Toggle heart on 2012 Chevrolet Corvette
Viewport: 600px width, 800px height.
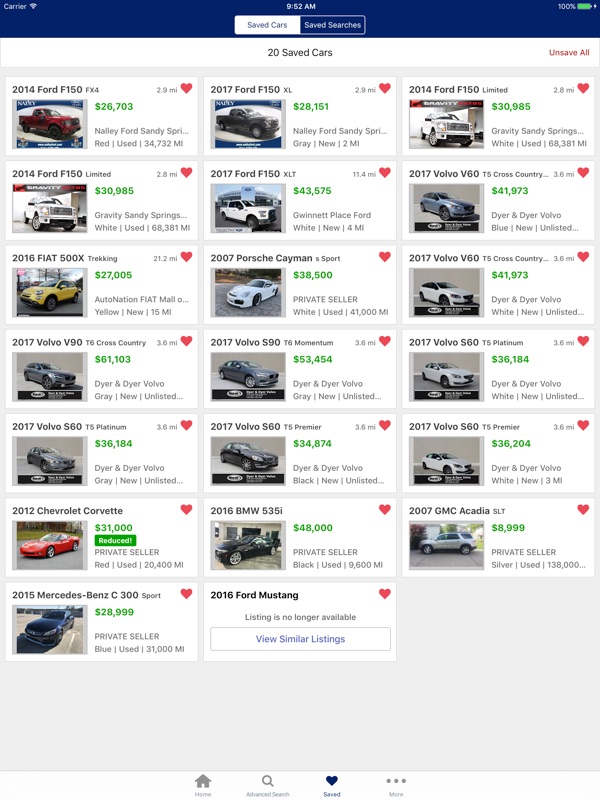[187, 509]
